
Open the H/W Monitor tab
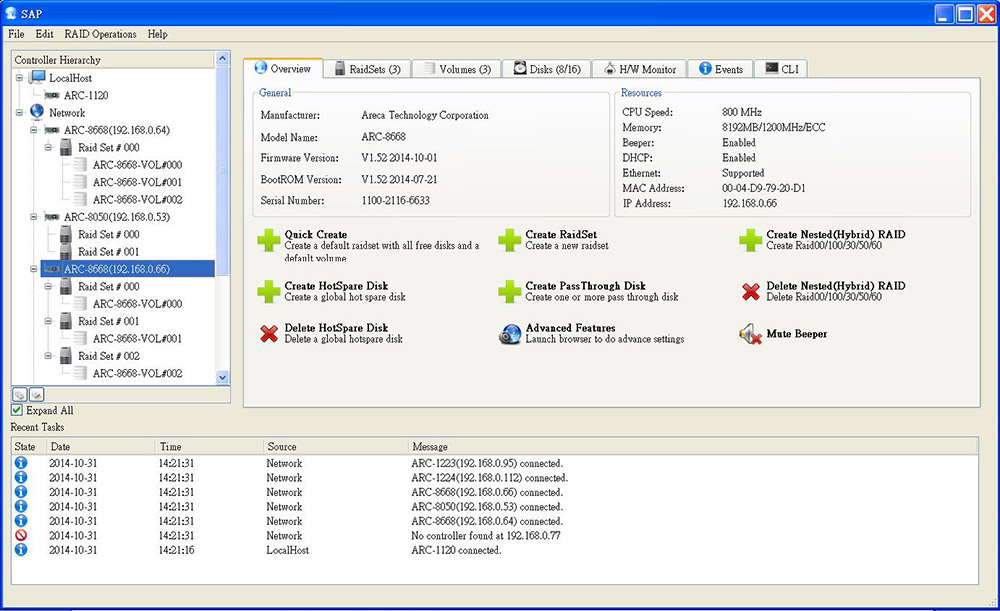(640, 69)
